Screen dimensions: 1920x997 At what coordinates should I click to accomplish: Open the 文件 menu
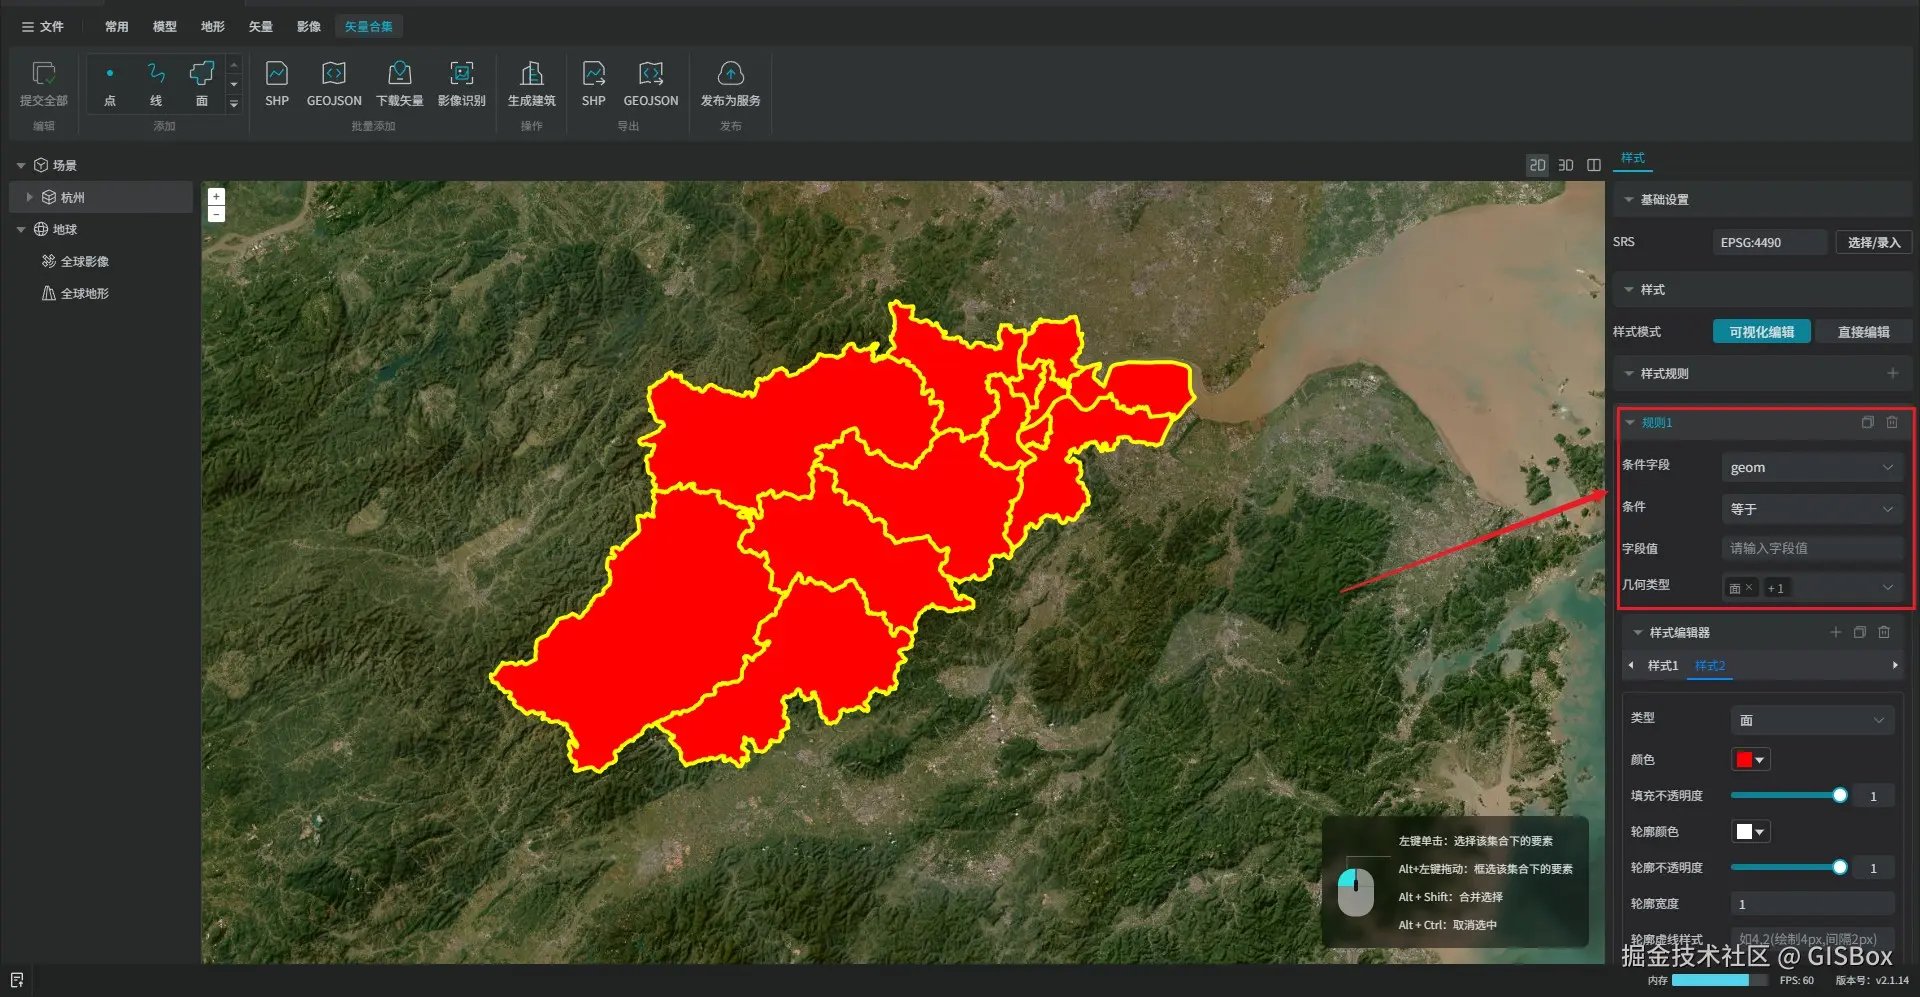click(43, 27)
